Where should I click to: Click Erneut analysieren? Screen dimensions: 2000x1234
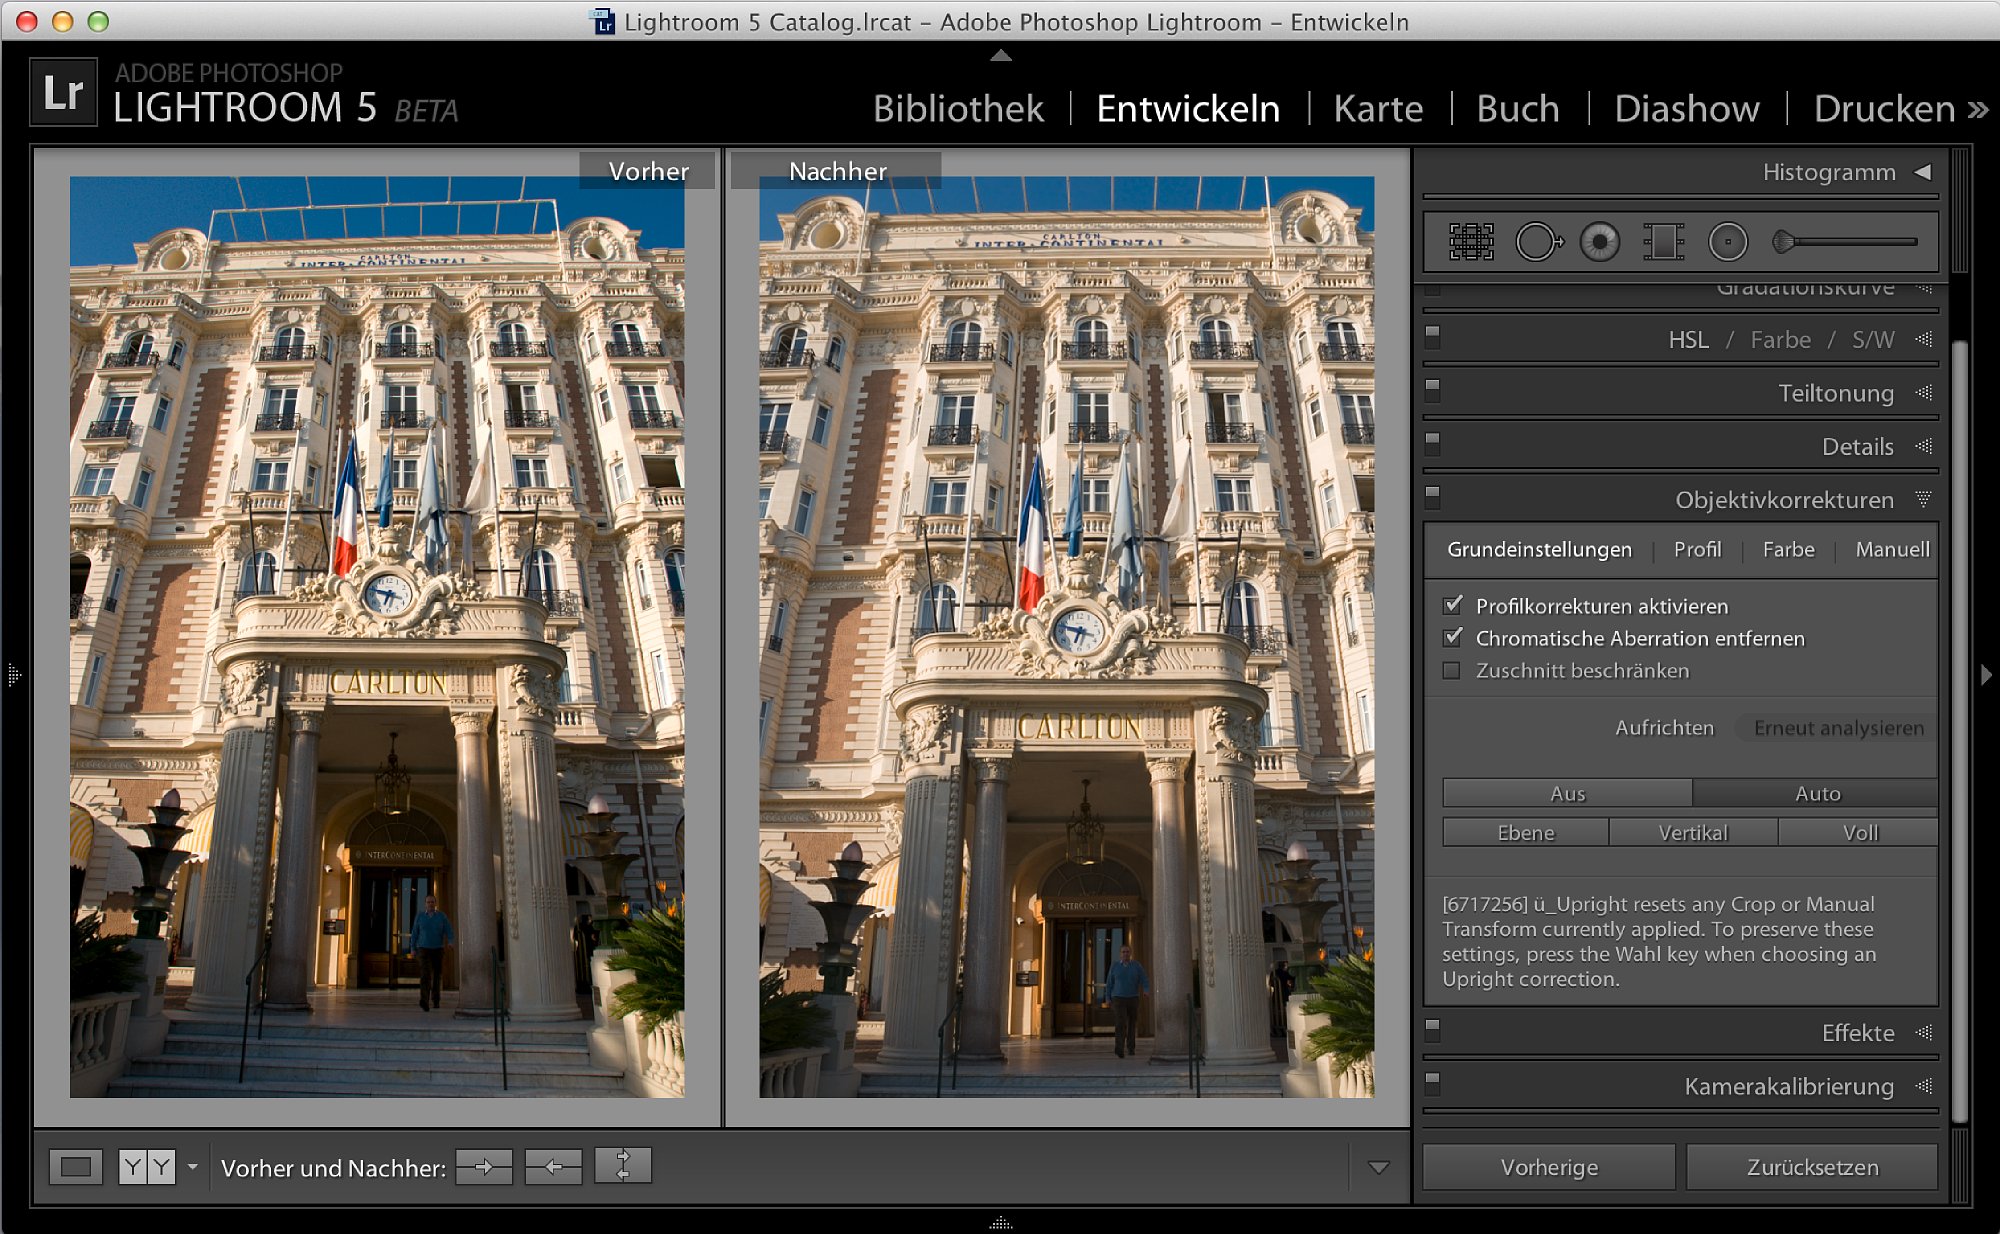coord(1838,728)
